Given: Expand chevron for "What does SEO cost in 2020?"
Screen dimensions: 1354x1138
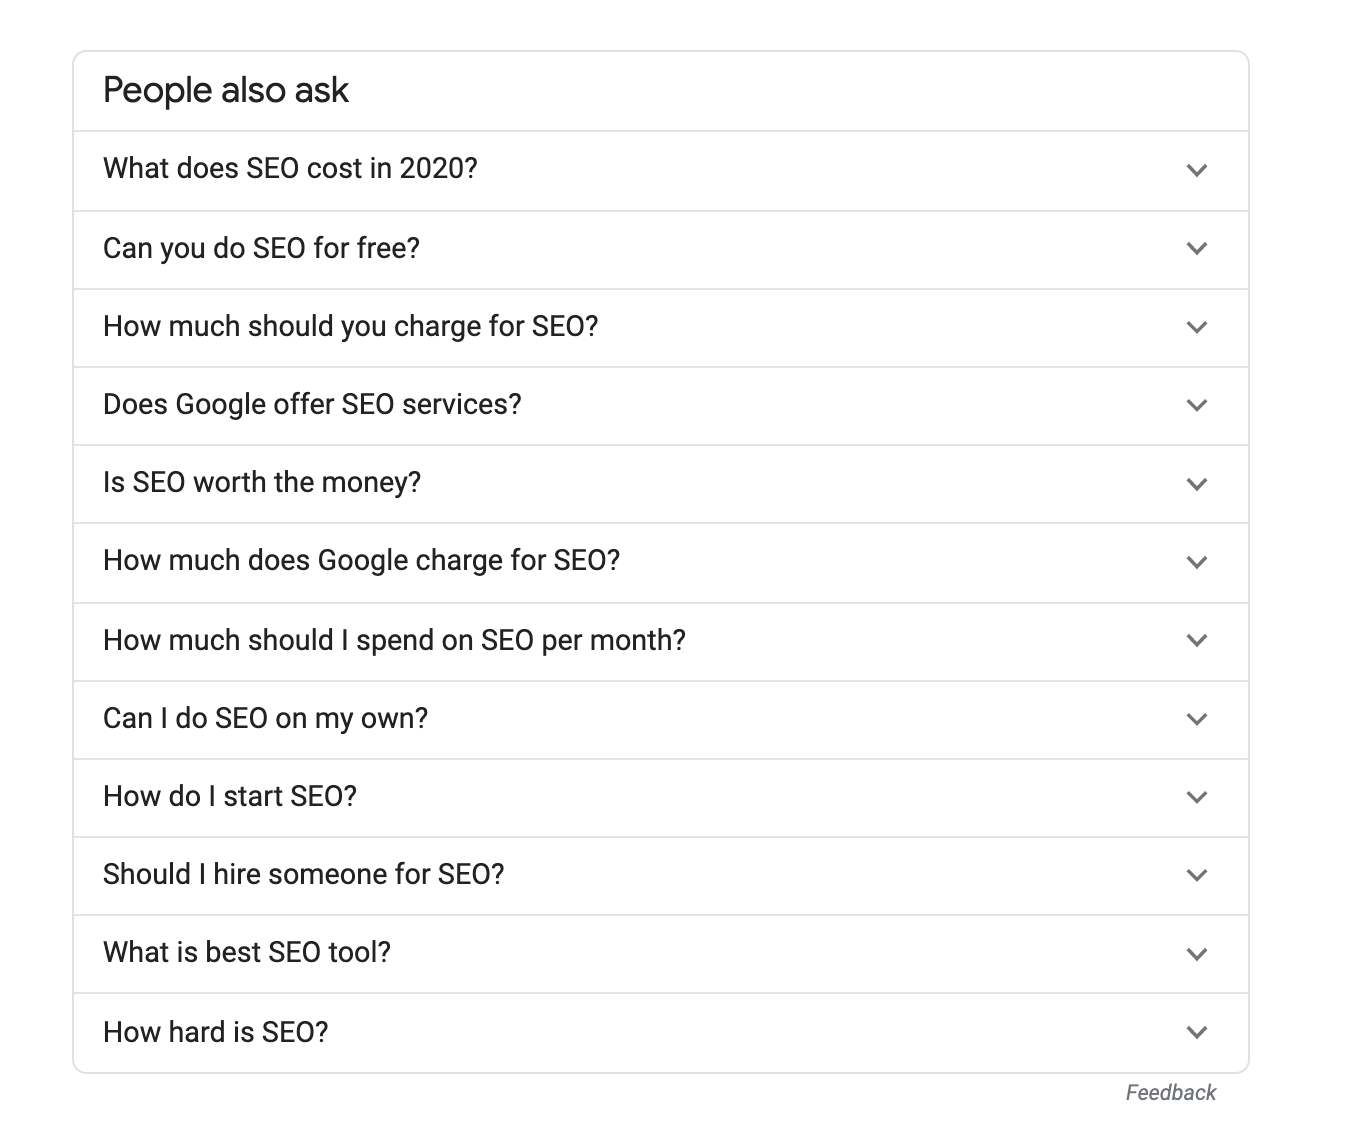Looking at the screenshot, I should pyautogui.click(x=1196, y=170).
